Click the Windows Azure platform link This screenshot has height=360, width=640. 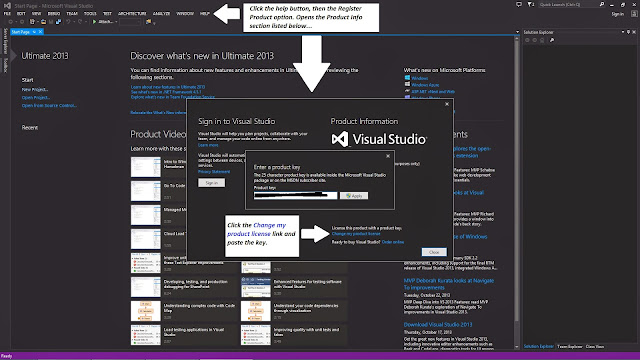click(x=425, y=85)
